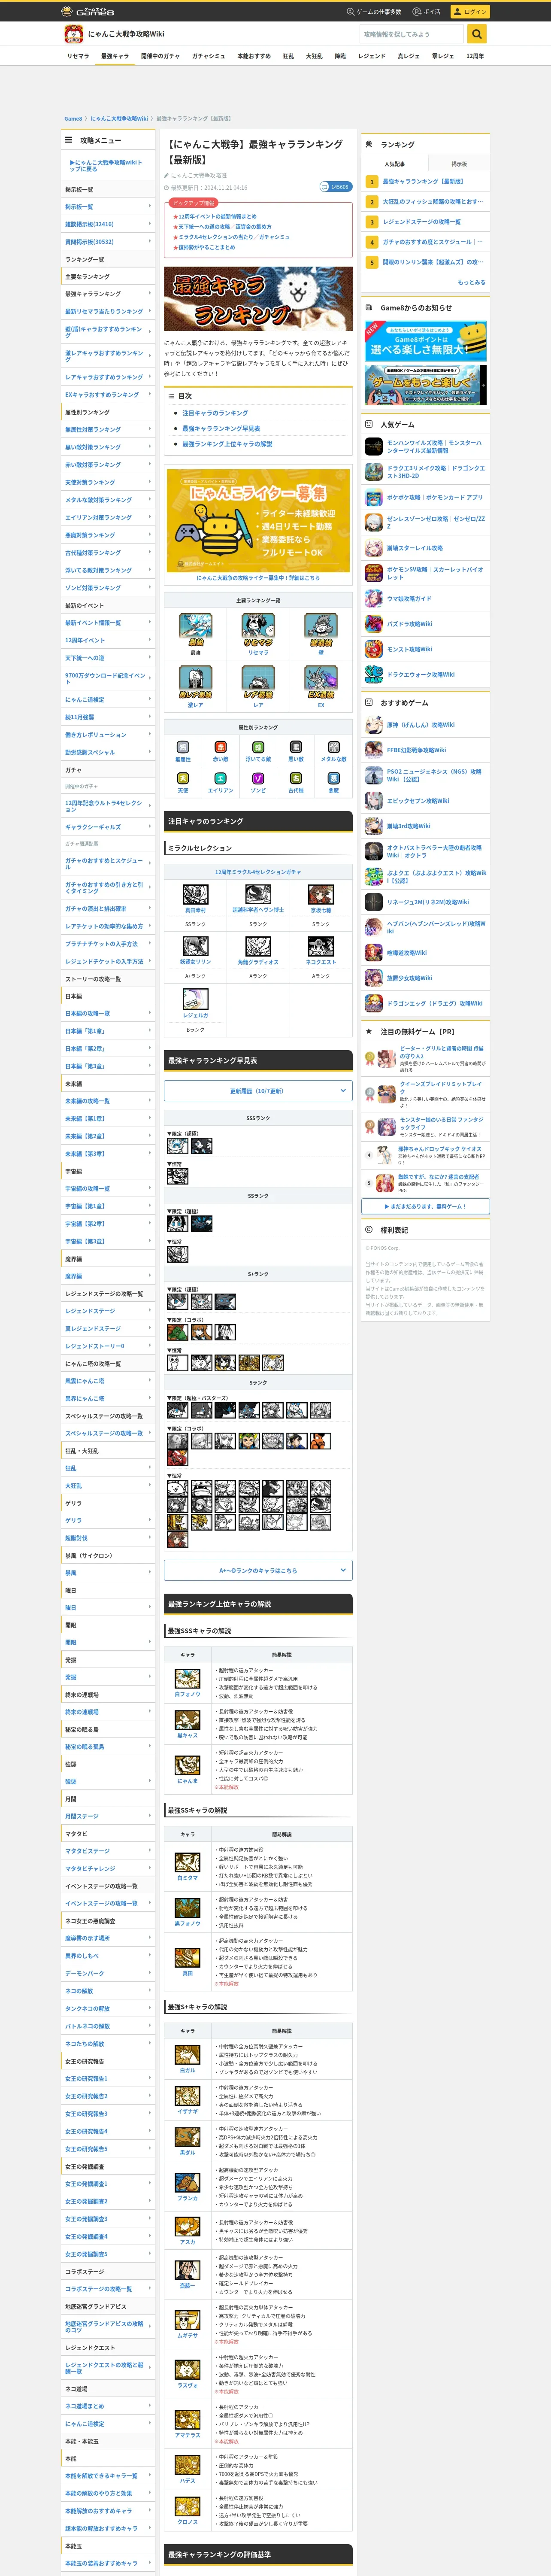Expand 無属性対策ランキング sidebar arrow
The image size is (551, 2576).
(150, 429)
